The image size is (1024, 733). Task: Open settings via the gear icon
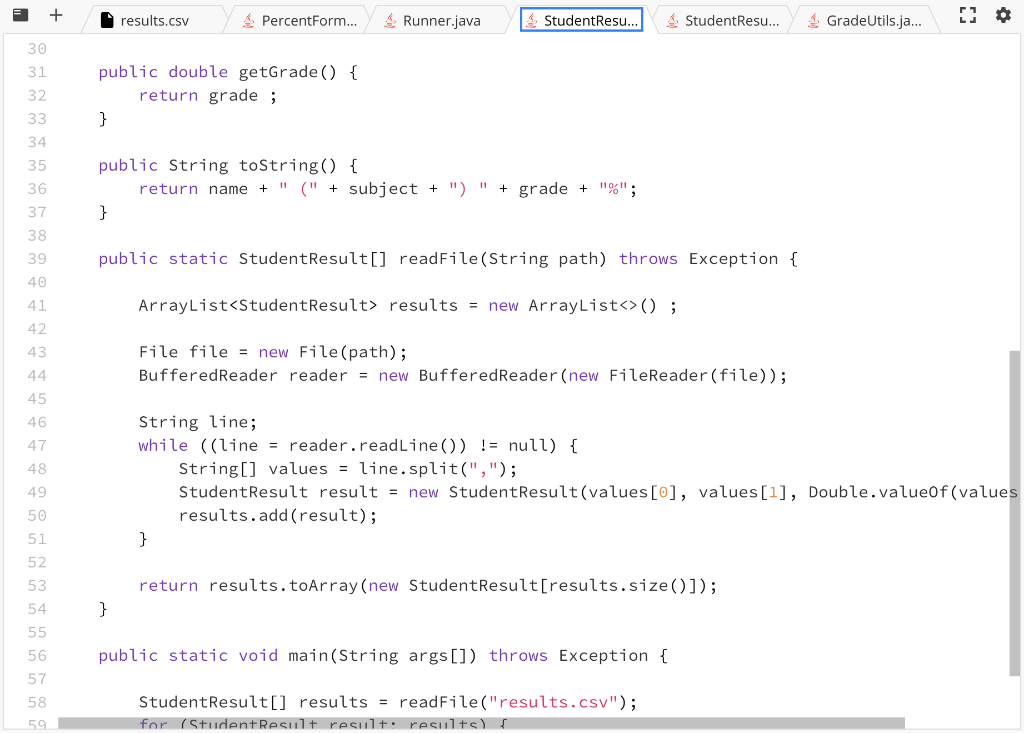tap(1005, 15)
